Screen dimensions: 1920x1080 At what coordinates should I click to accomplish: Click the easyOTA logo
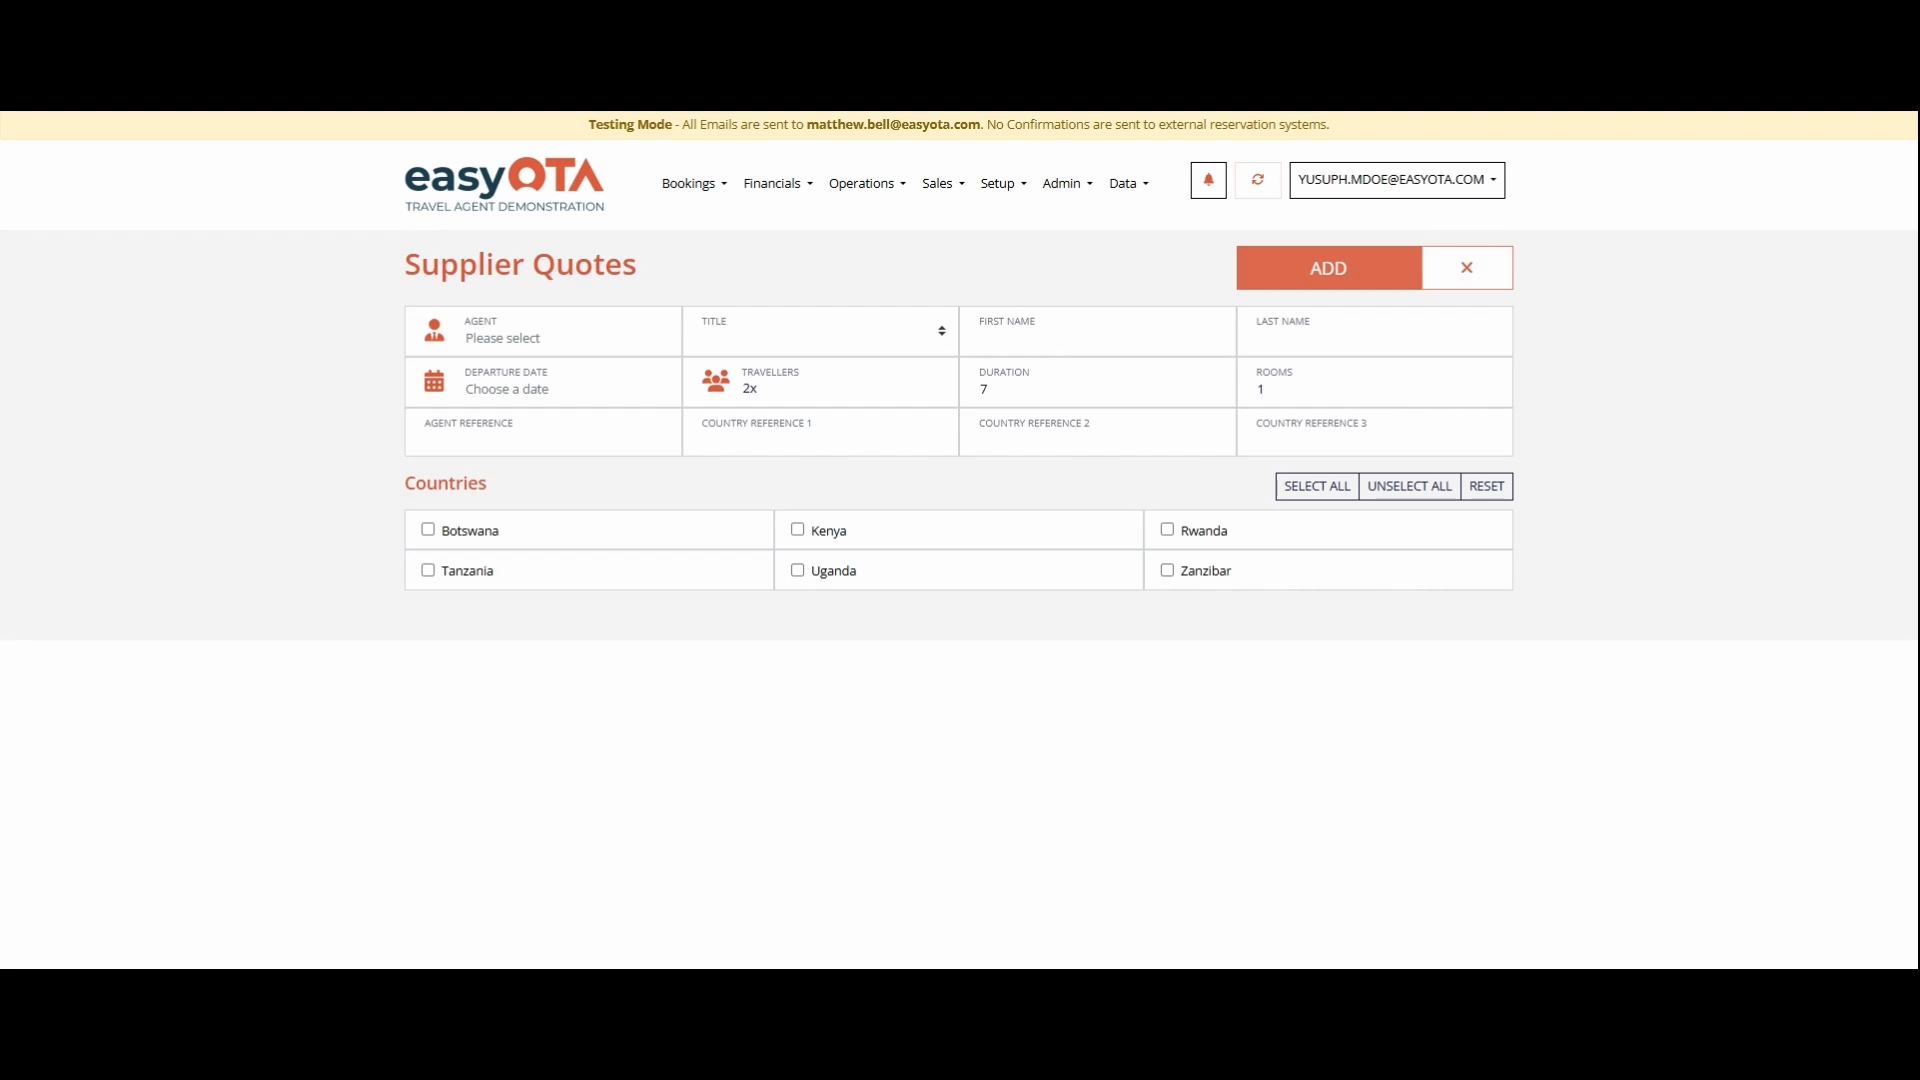pyautogui.click(x=504, y=184)
